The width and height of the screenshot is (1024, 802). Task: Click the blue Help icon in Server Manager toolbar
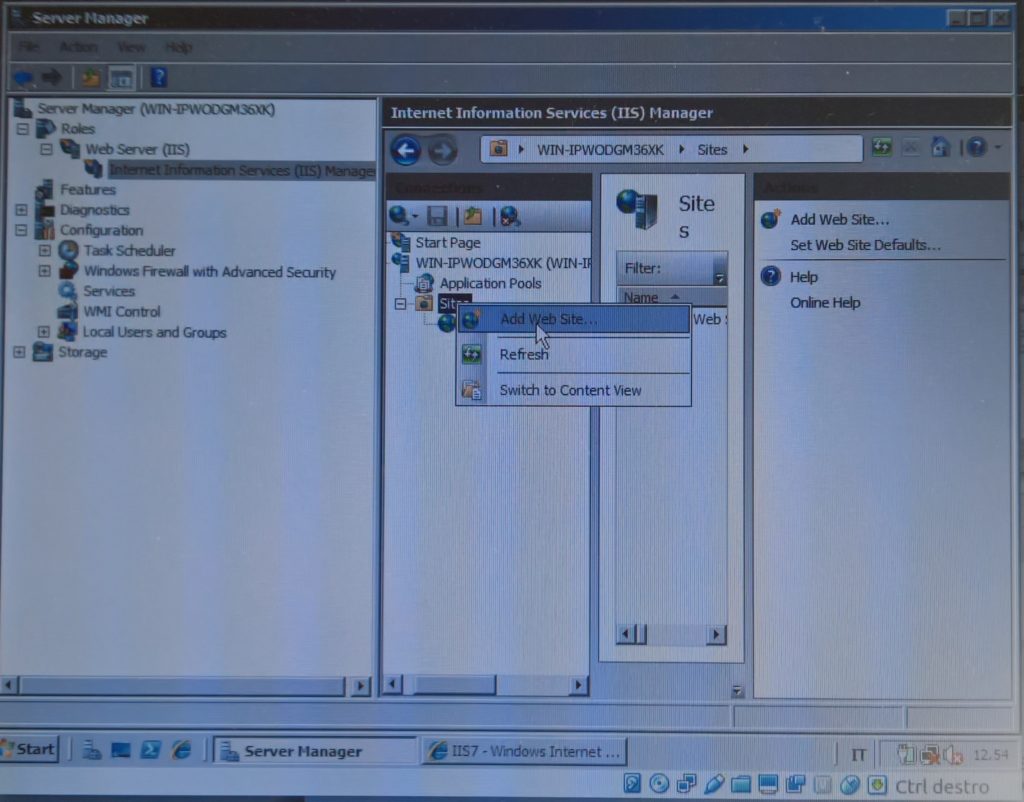point(159,77)
